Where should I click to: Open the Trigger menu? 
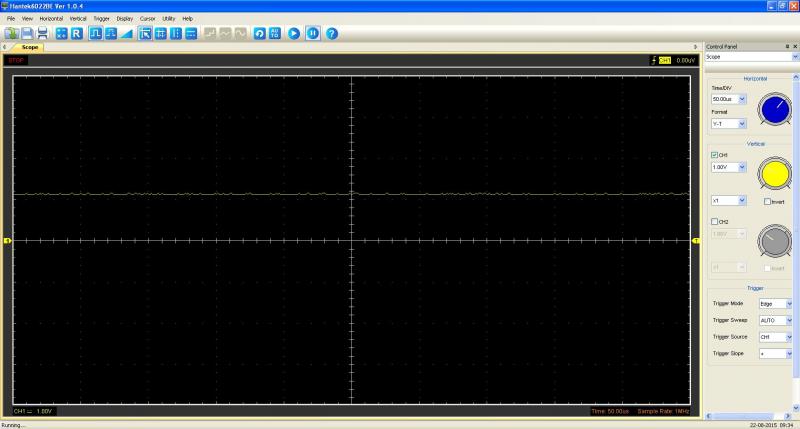pos(102,18)
